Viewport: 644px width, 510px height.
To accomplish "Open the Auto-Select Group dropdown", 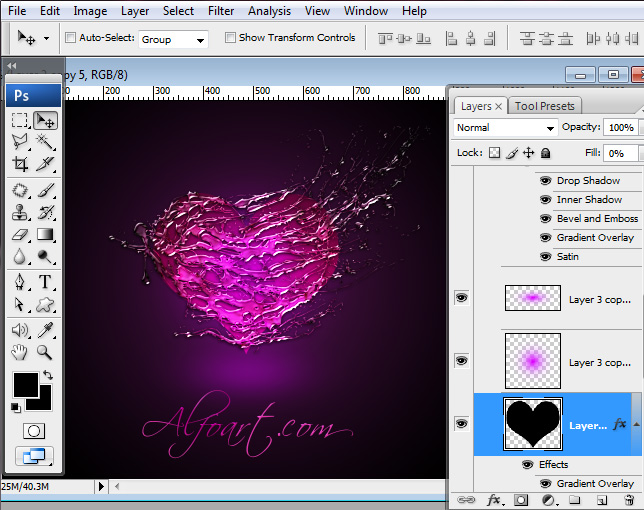I will click(x=172, y=39).
